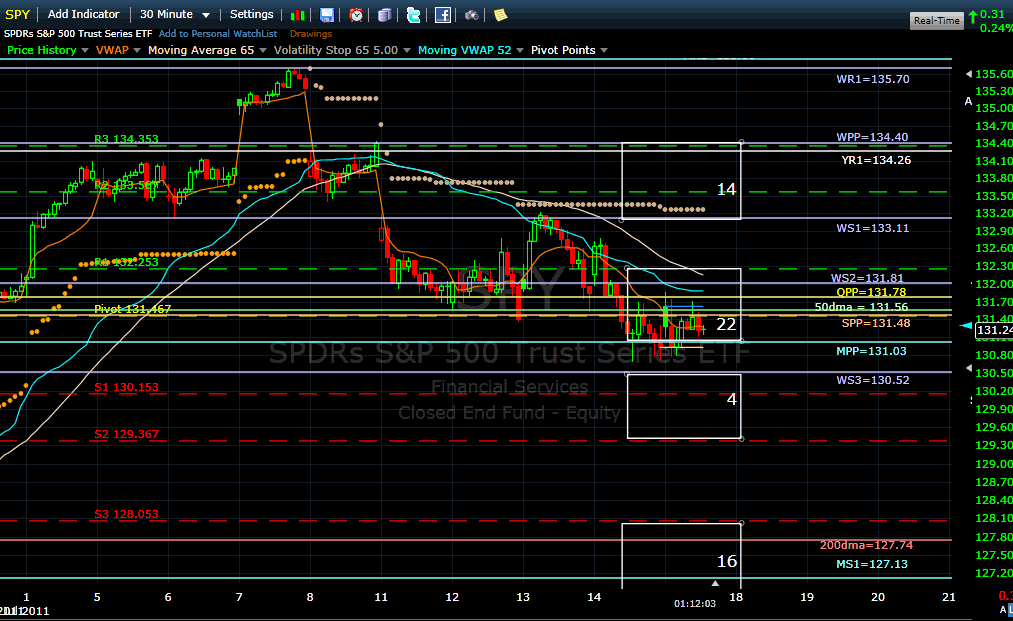
Task: Open the yellow sticky note icon
Action: (501, 15)
